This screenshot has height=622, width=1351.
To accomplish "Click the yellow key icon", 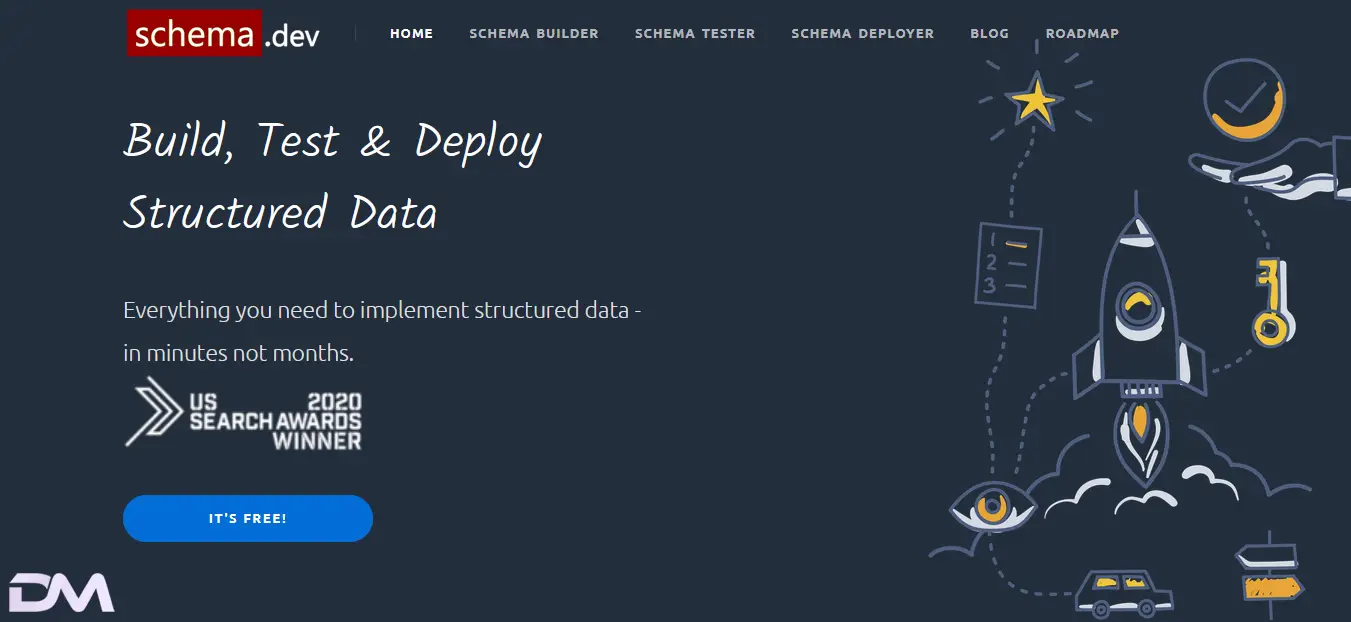I will coord(1272,303).
